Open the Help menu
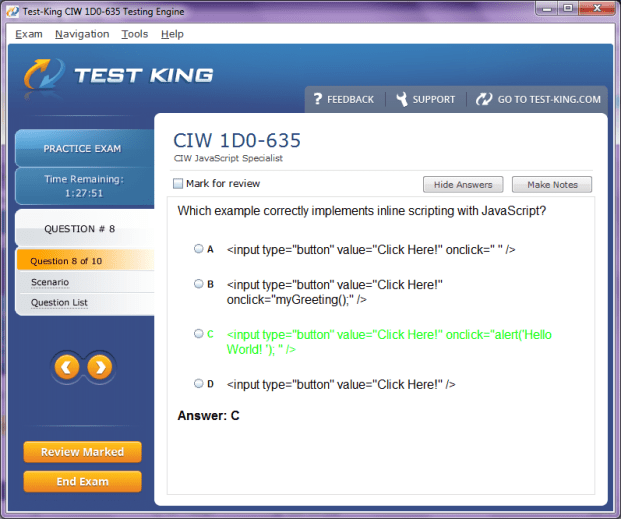Screen dimensions: 621x519 pos(172,34)
